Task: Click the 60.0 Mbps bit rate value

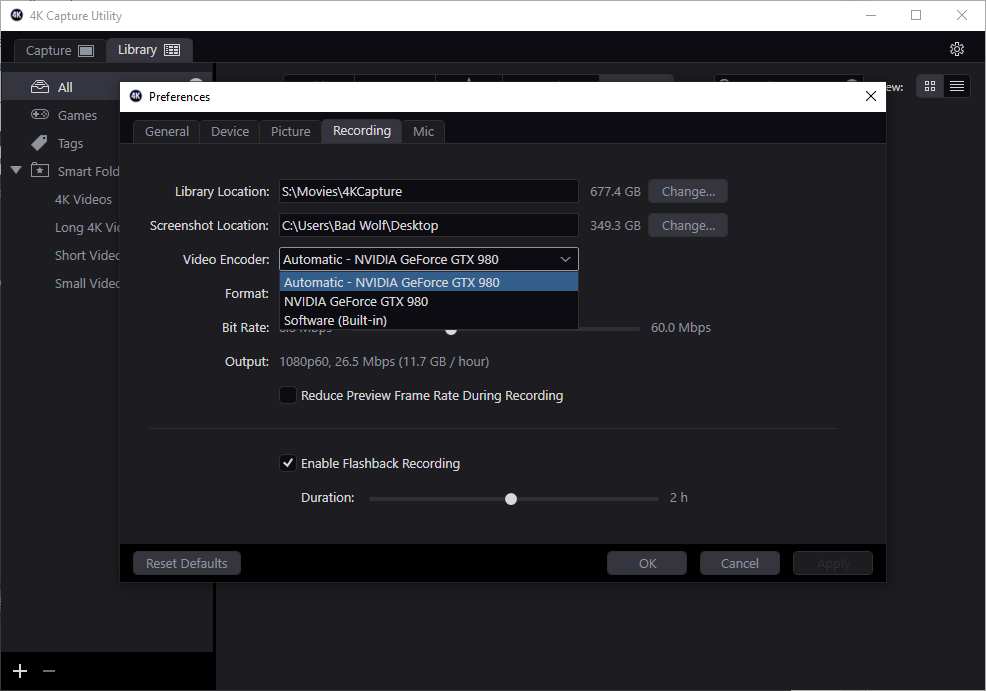Action: [x=680, y=328]
